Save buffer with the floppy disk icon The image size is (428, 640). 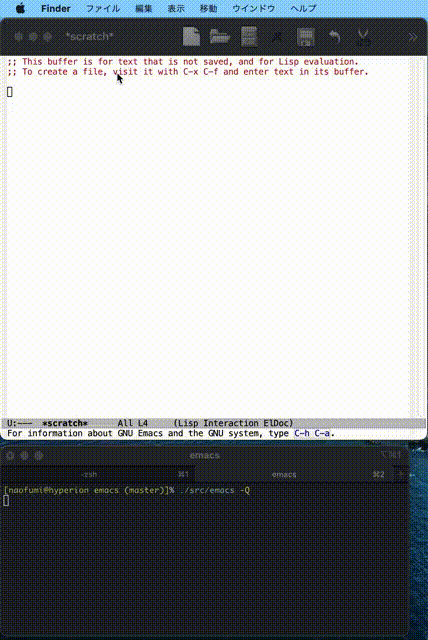point(306,37)
